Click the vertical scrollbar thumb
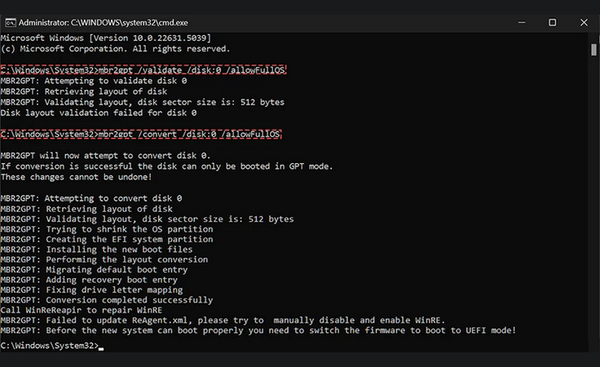Screen dimensions: 600x367 click(593, 50)
